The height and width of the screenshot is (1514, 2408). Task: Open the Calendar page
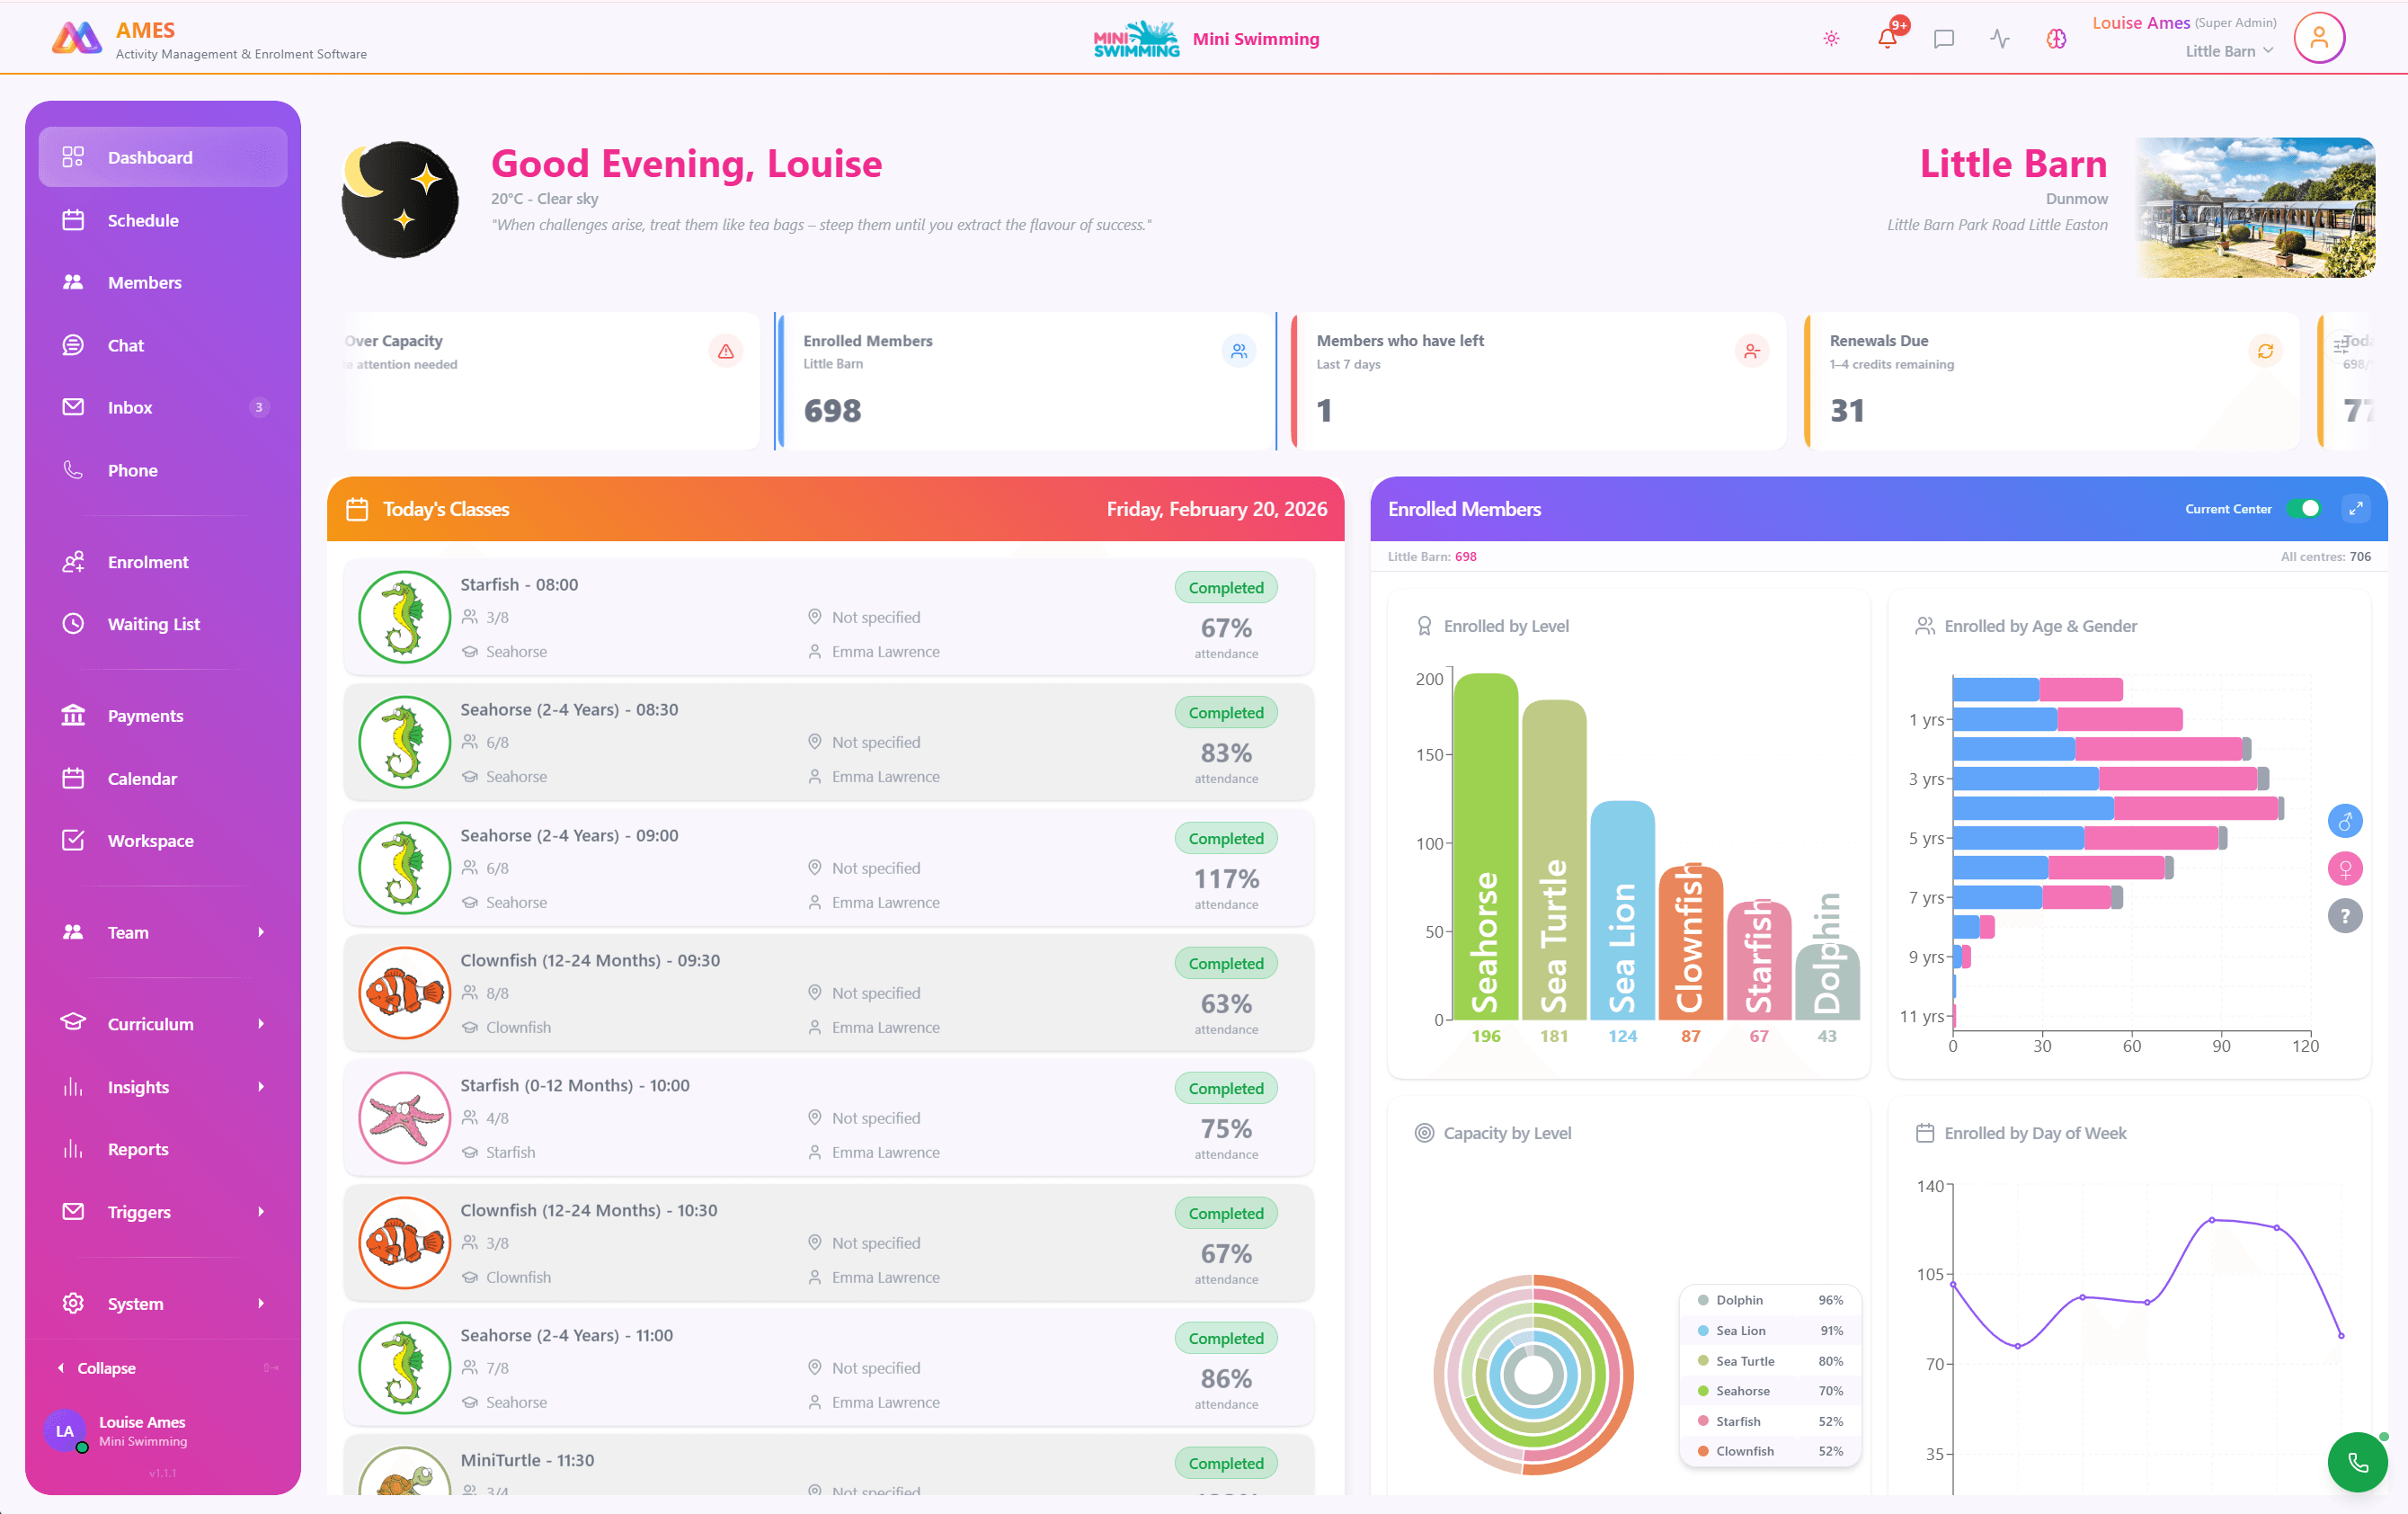[x=163, y=779]
